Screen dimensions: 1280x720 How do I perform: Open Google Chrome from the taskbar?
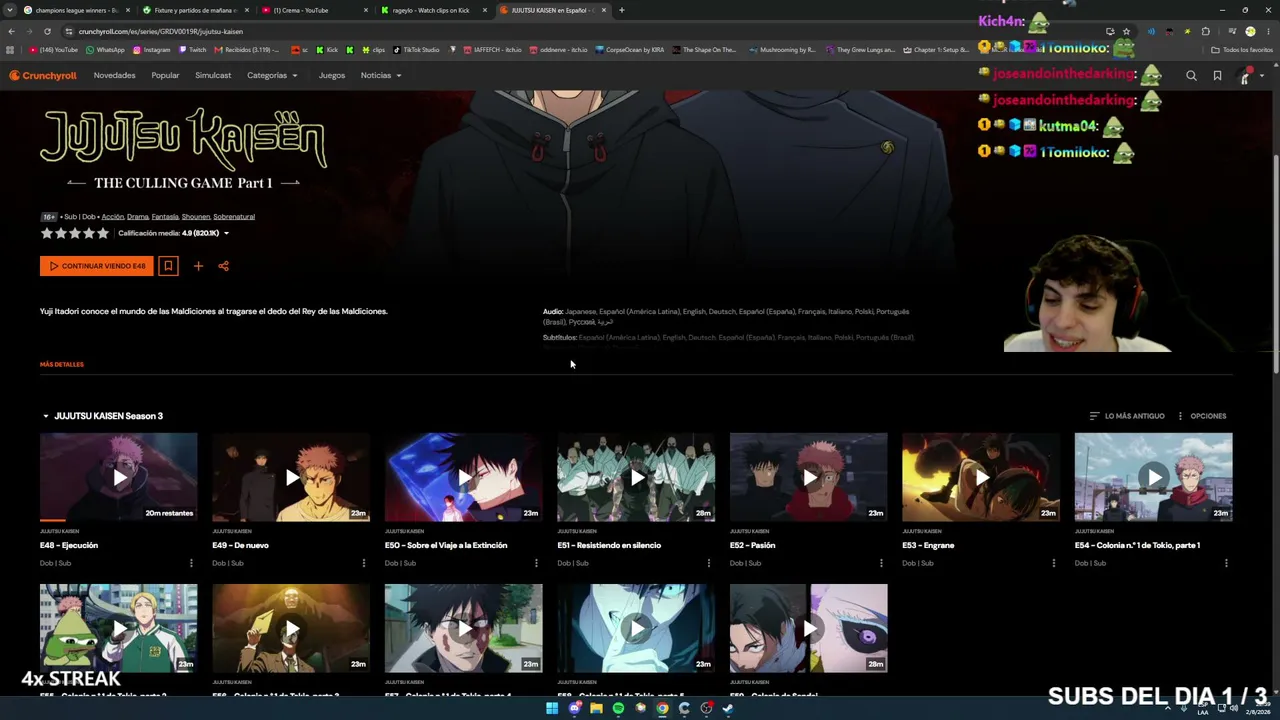662,709
